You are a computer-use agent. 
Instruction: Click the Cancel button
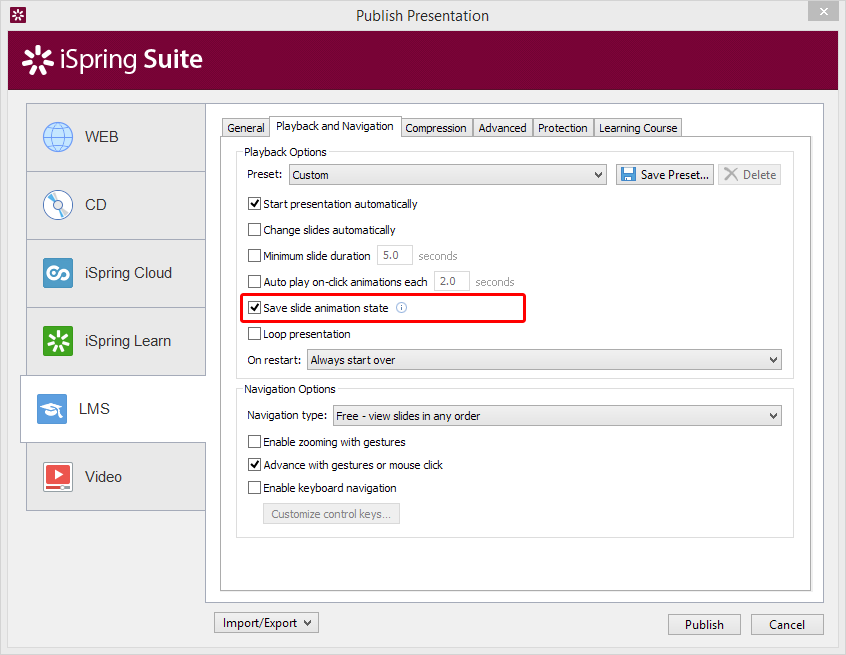(x=787, y=625)
